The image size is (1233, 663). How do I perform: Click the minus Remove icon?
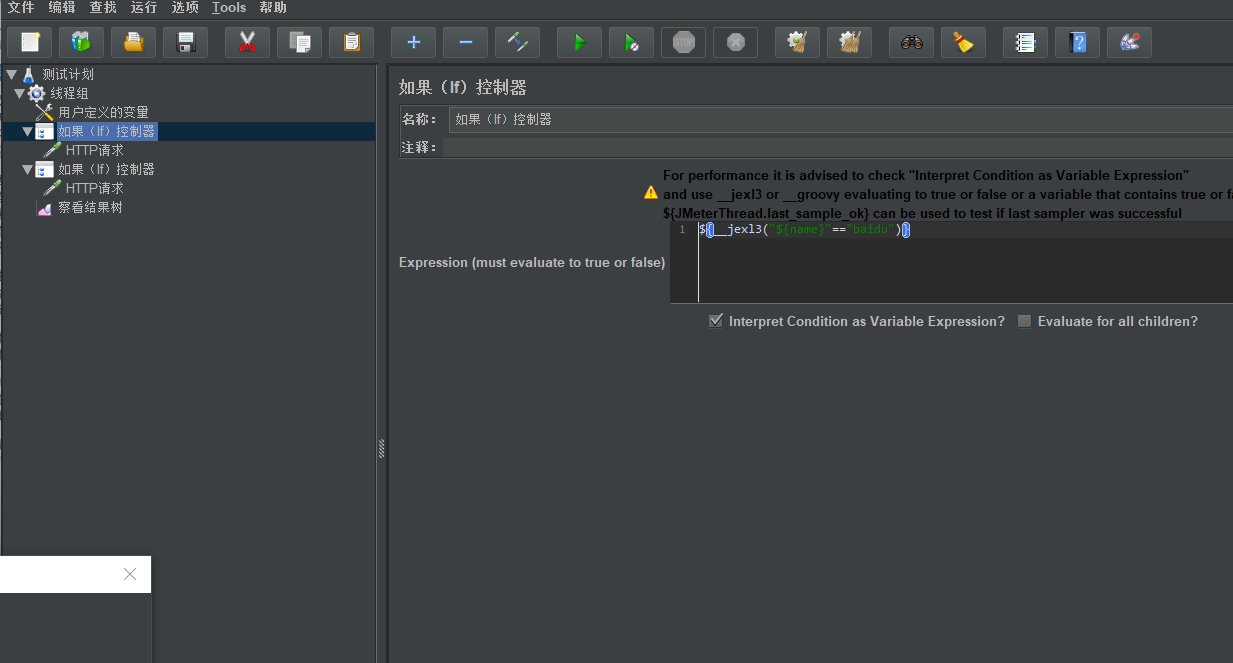click(466, 42)
